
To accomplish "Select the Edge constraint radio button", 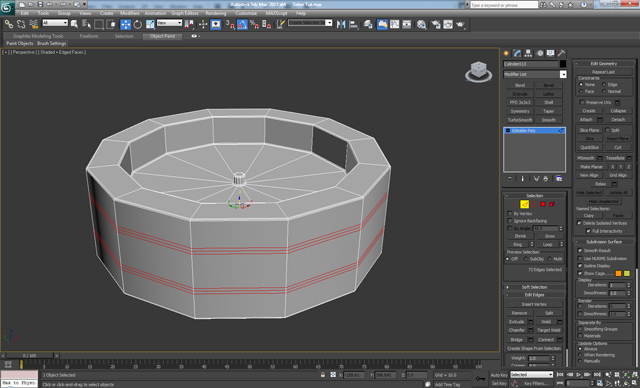I will 604,84.
